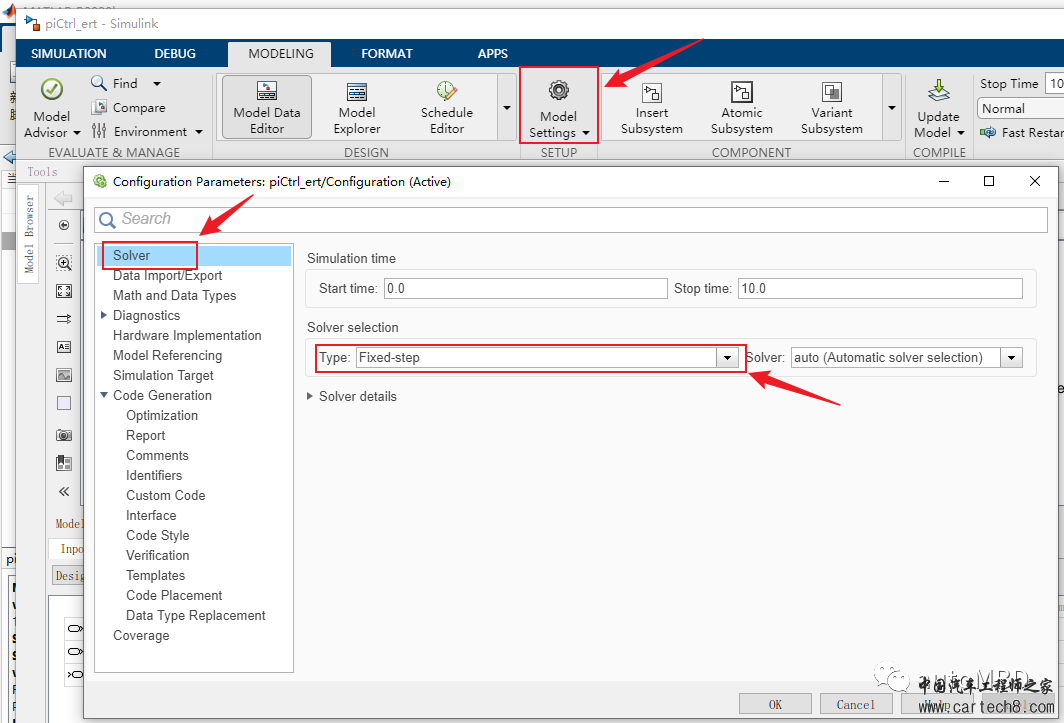
Task: Add a Variant Subsystem
Action: point(831,107)
